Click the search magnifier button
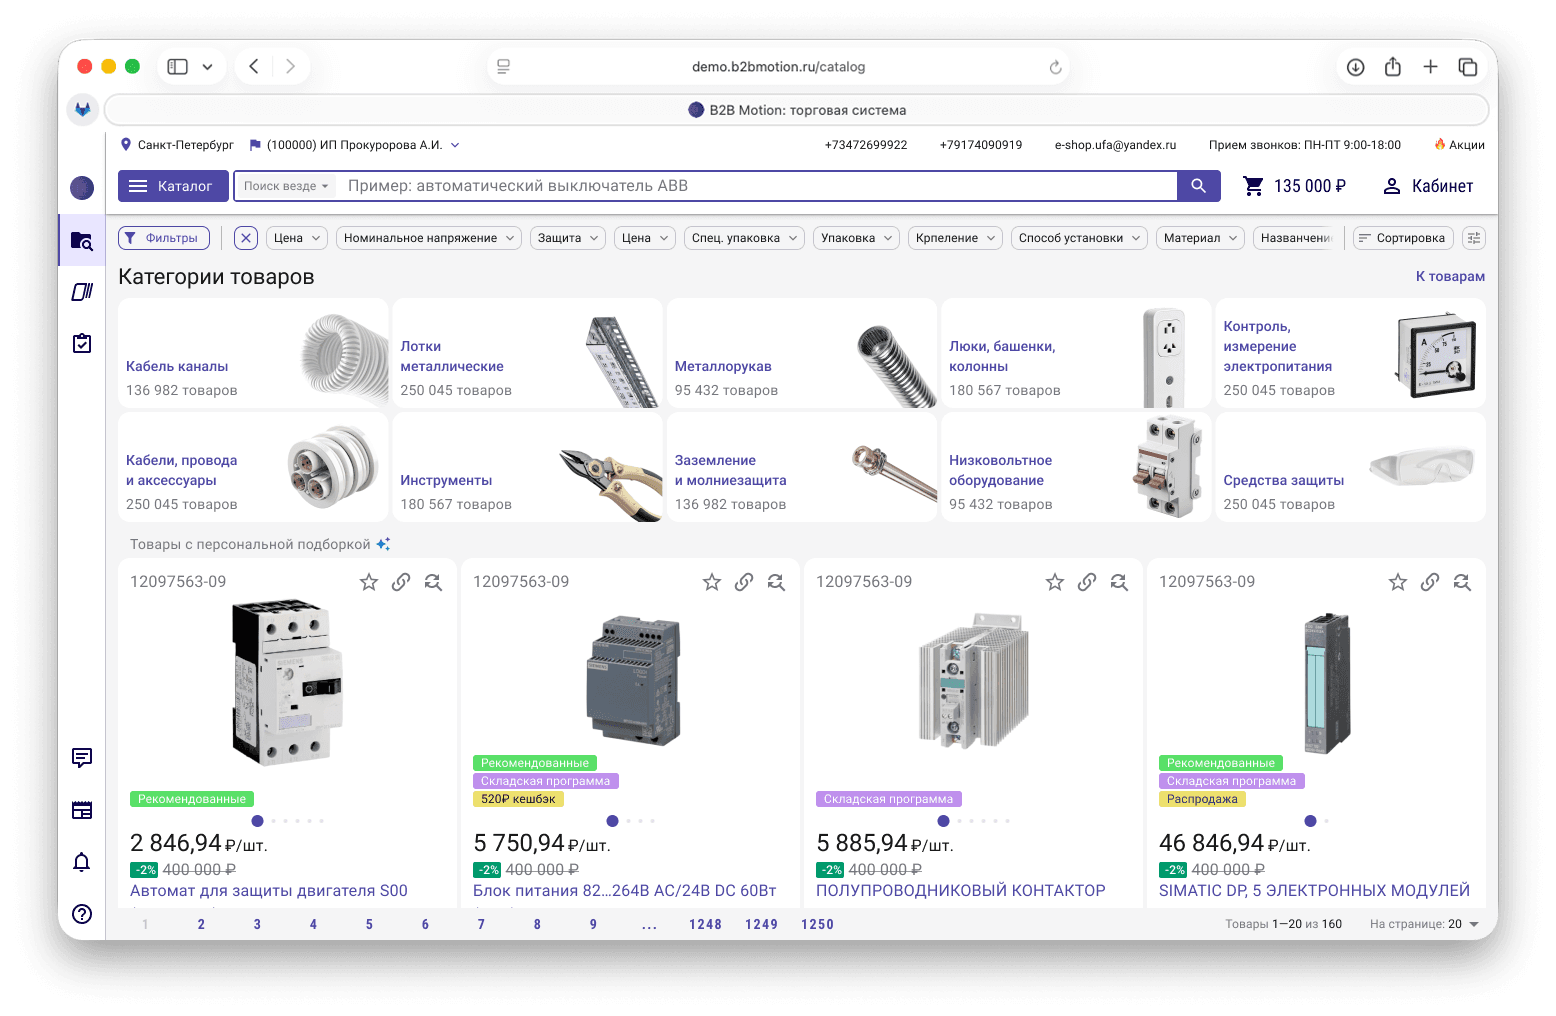Image resolution: width=1556 pixels, height=1016 pixels. coord(1198,186)
